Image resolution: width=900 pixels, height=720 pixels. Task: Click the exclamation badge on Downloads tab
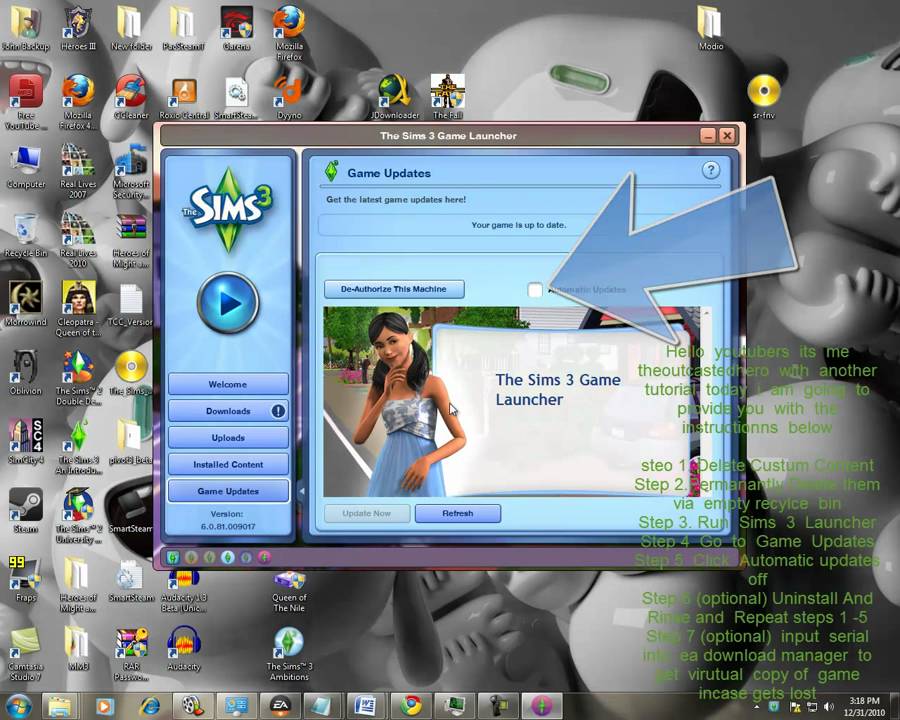click(x=278, y=411)
